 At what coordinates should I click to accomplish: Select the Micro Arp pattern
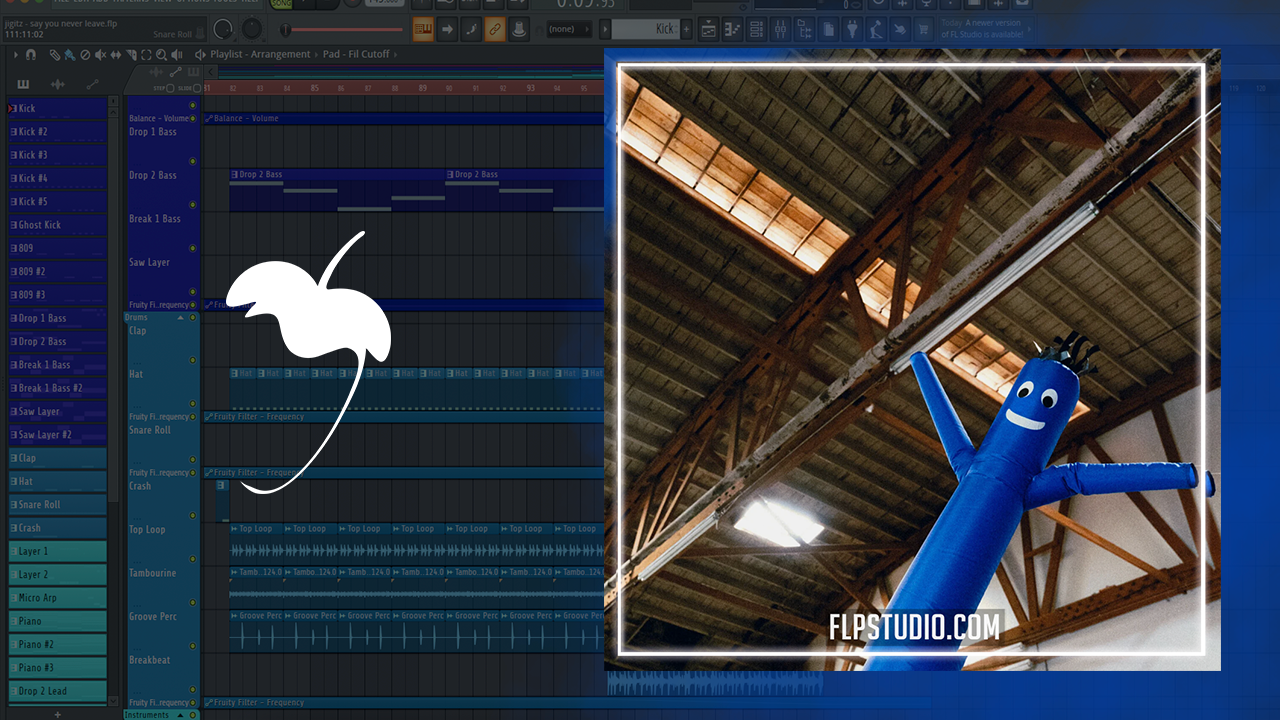coord(57,598)
